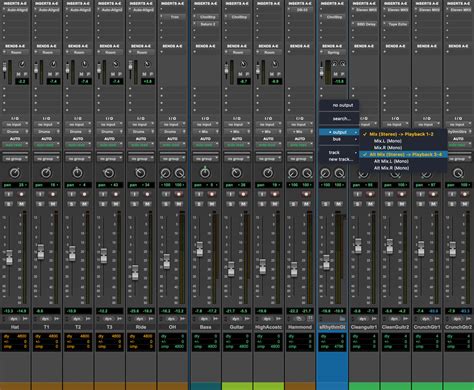Arm record on the OH track
This screenshot has width=474, height=390.
[179, 194]
